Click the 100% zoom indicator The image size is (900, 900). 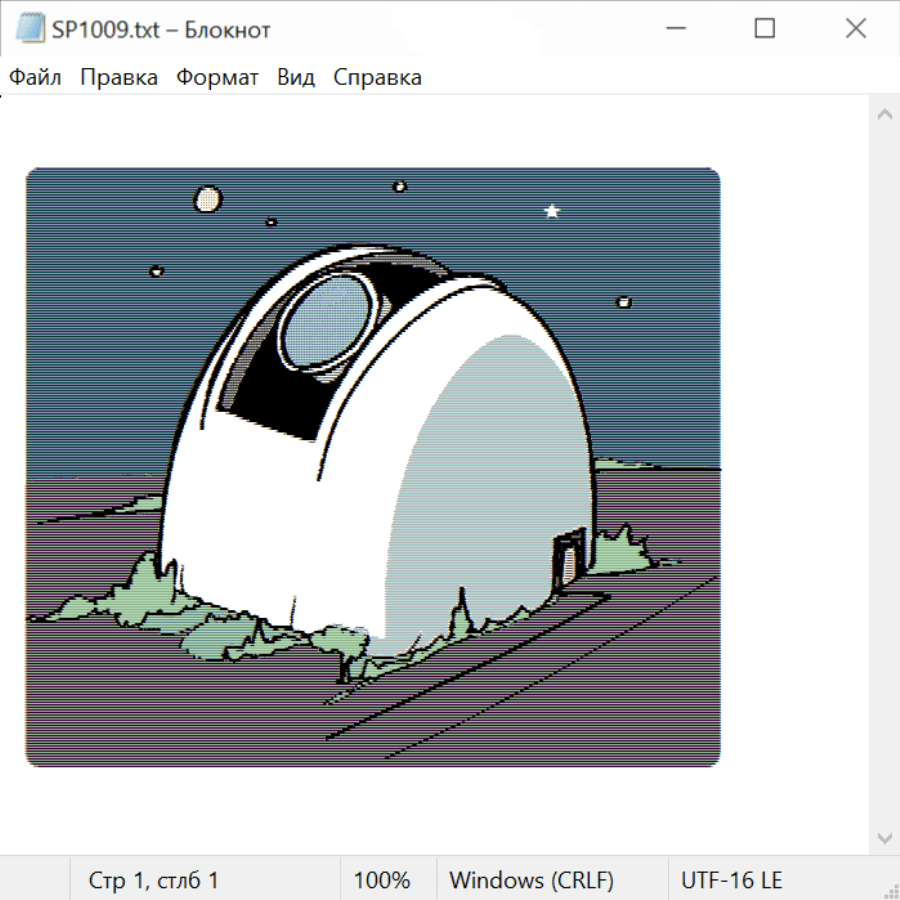pyautogui.click(x=382, y=880)
